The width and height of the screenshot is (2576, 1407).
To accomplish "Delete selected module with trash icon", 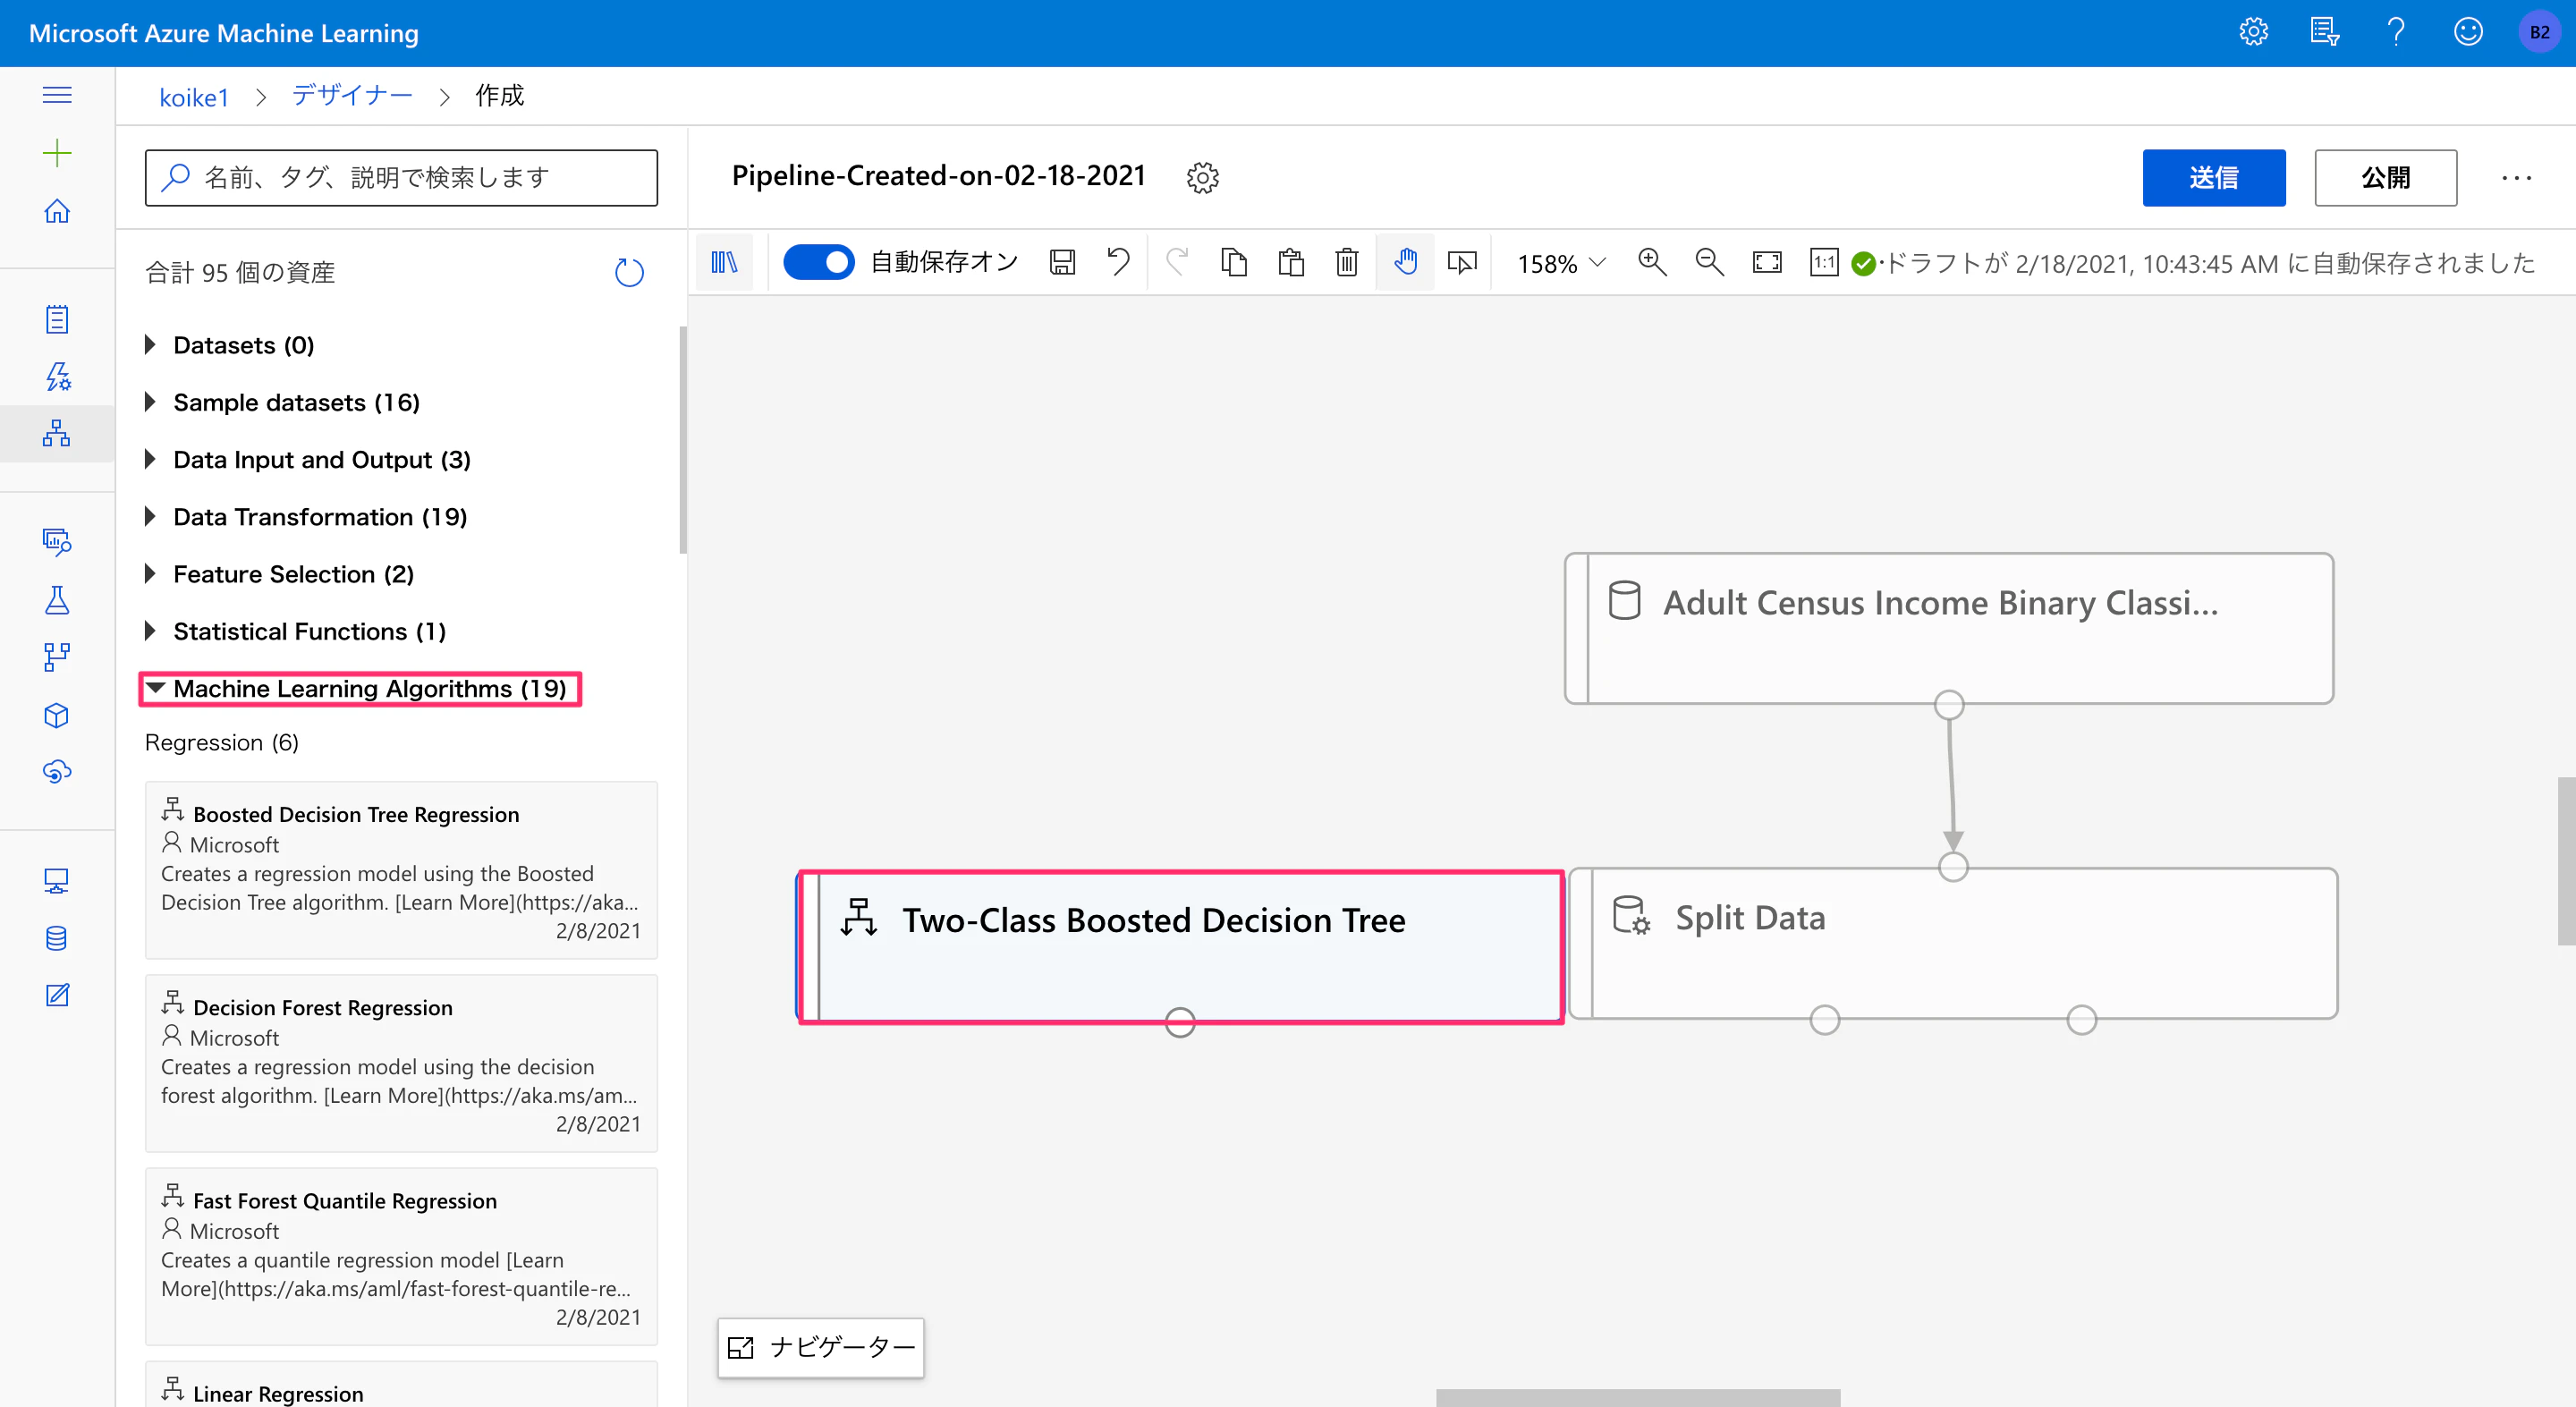I will pyautogui.click(x=1347, y=263).
